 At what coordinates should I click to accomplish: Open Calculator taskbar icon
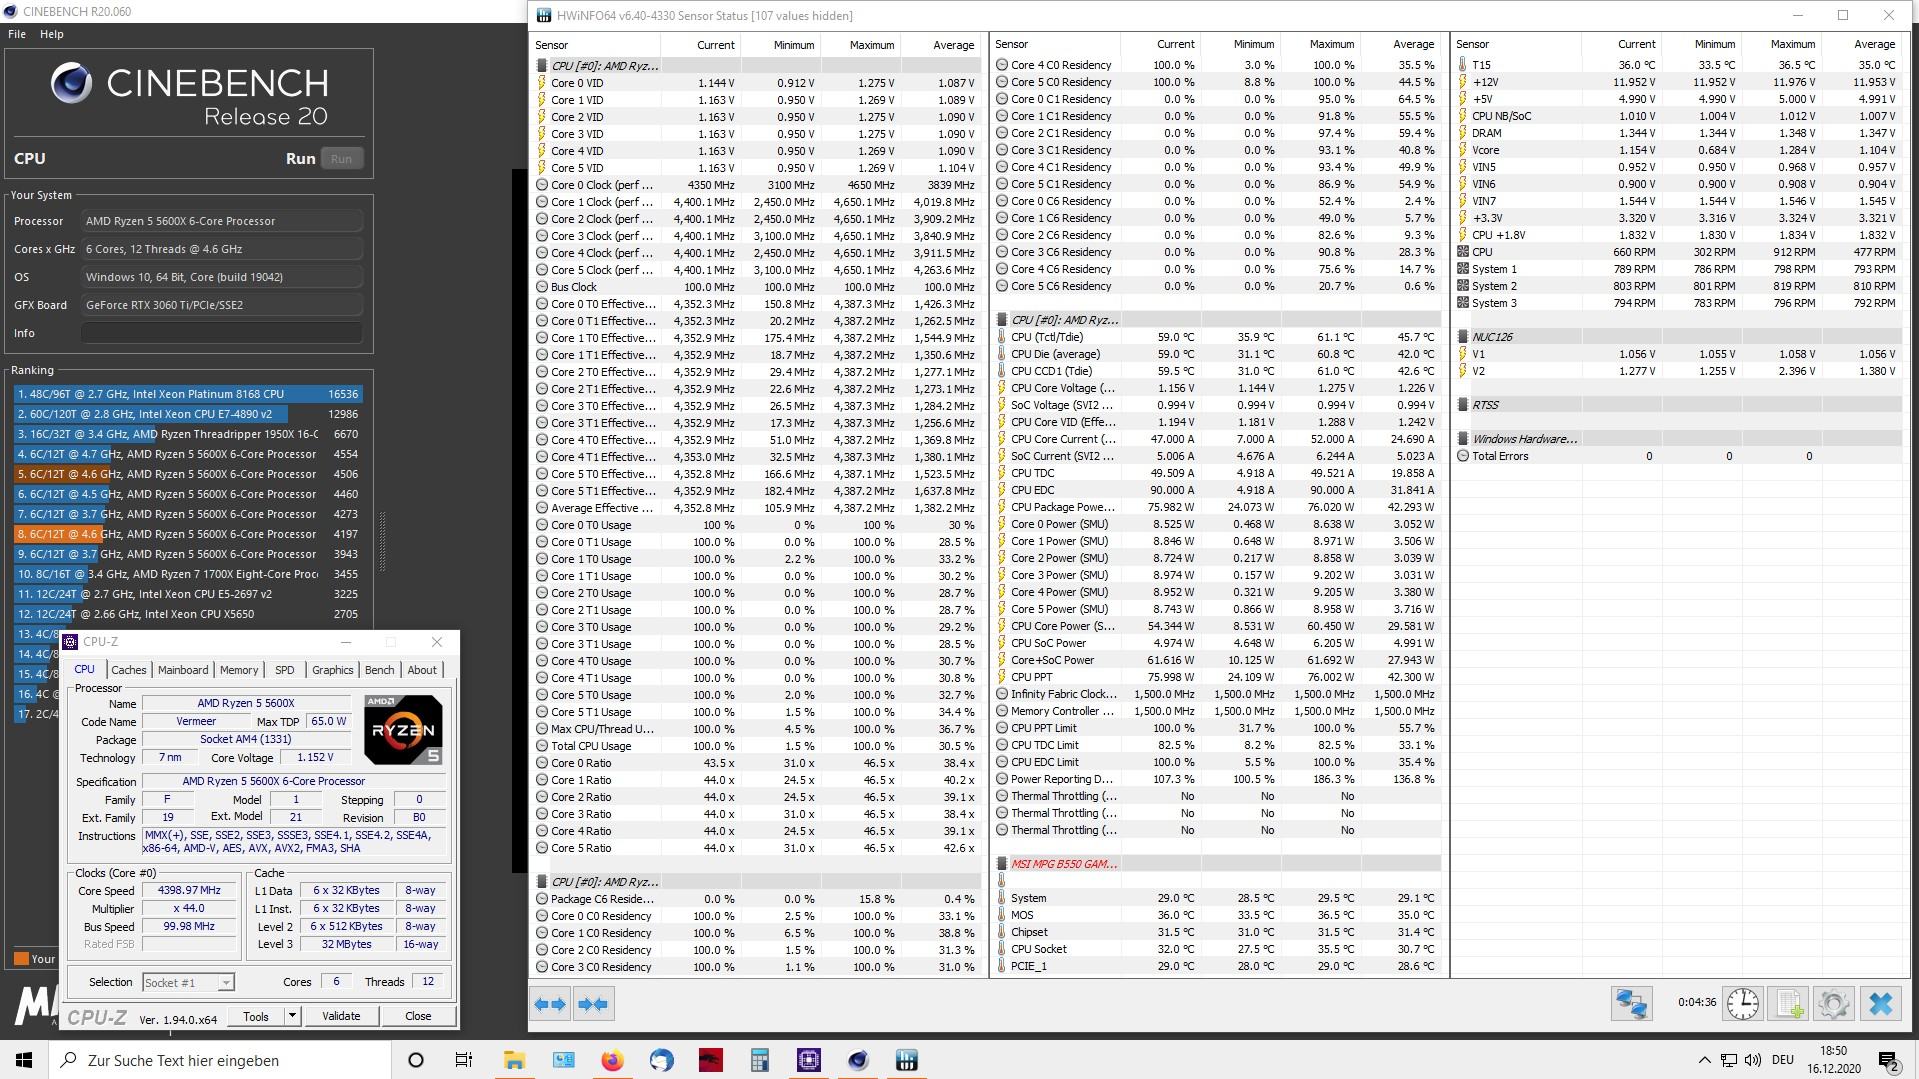point(759,1060)
